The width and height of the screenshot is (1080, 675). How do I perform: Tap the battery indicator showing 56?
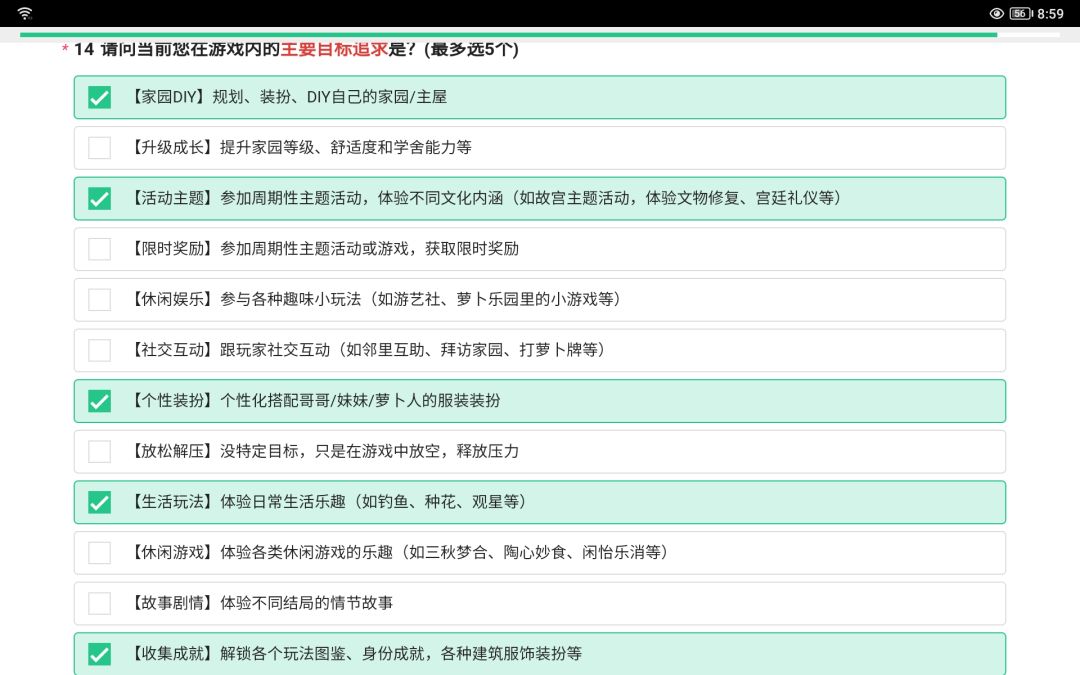[x=1021, y=13]
